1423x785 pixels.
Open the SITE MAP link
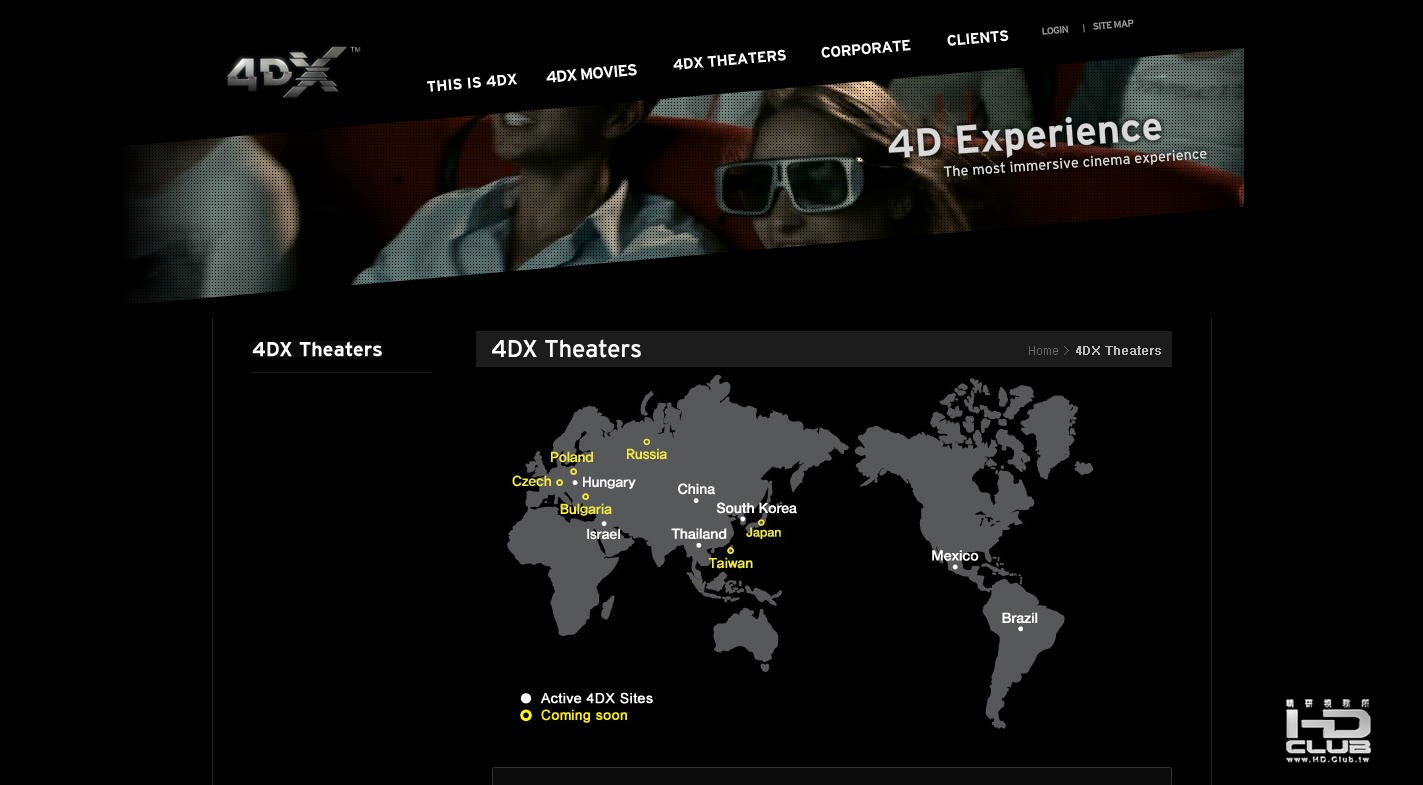1113,25
